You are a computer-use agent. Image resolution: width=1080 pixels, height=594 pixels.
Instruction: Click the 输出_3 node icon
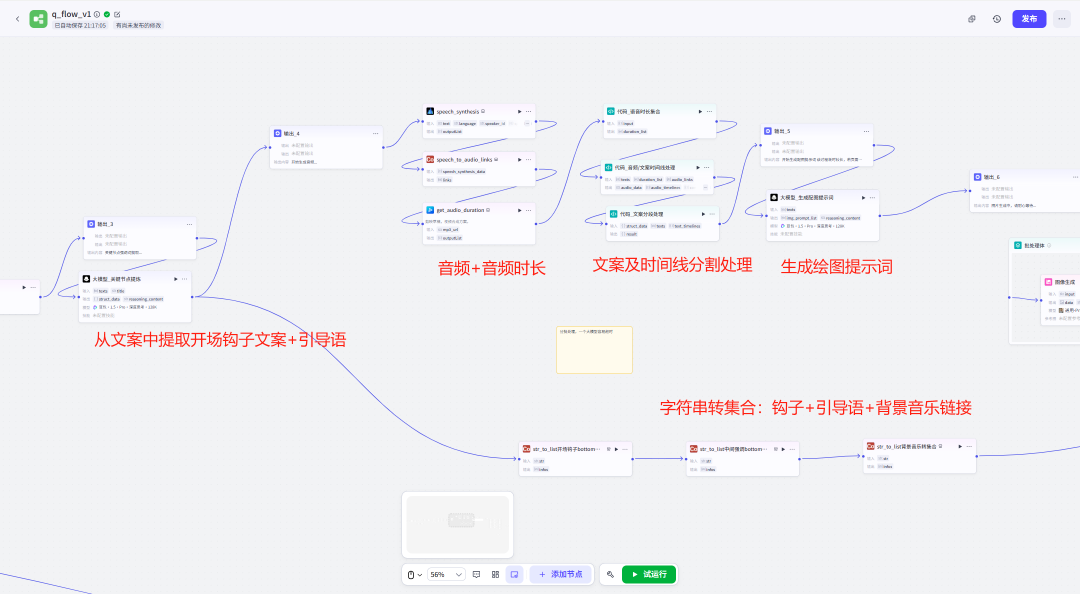pos(91,224)
